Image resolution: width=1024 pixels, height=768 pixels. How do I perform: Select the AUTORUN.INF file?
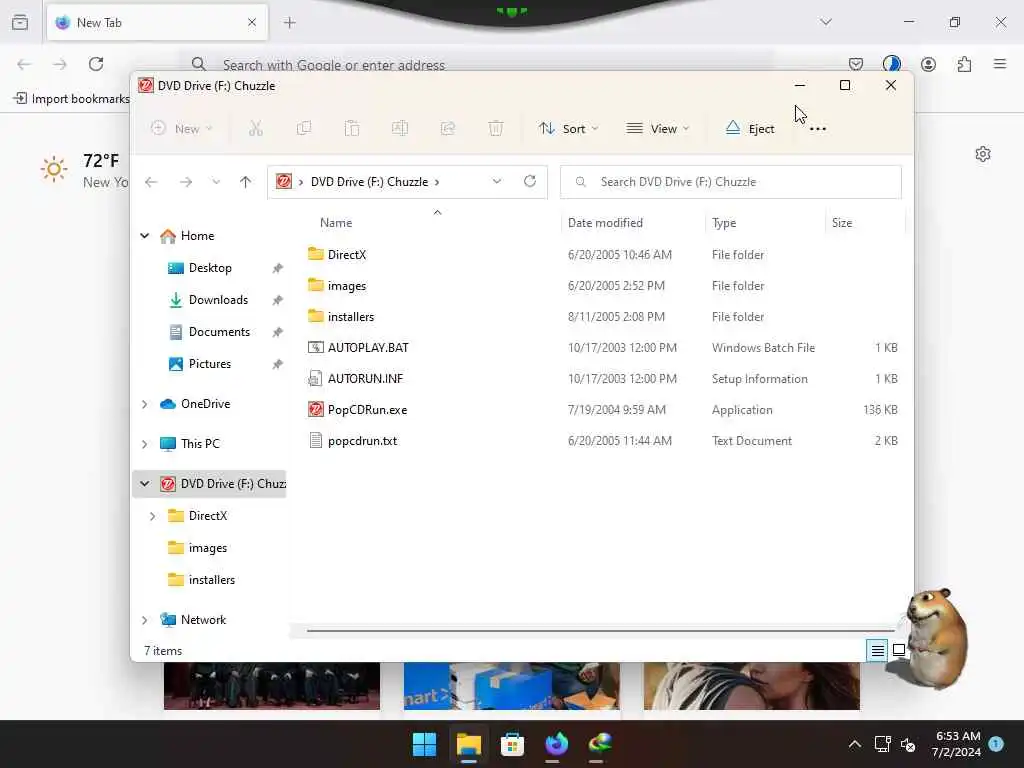pyautogui.click(x=365, y=379)
